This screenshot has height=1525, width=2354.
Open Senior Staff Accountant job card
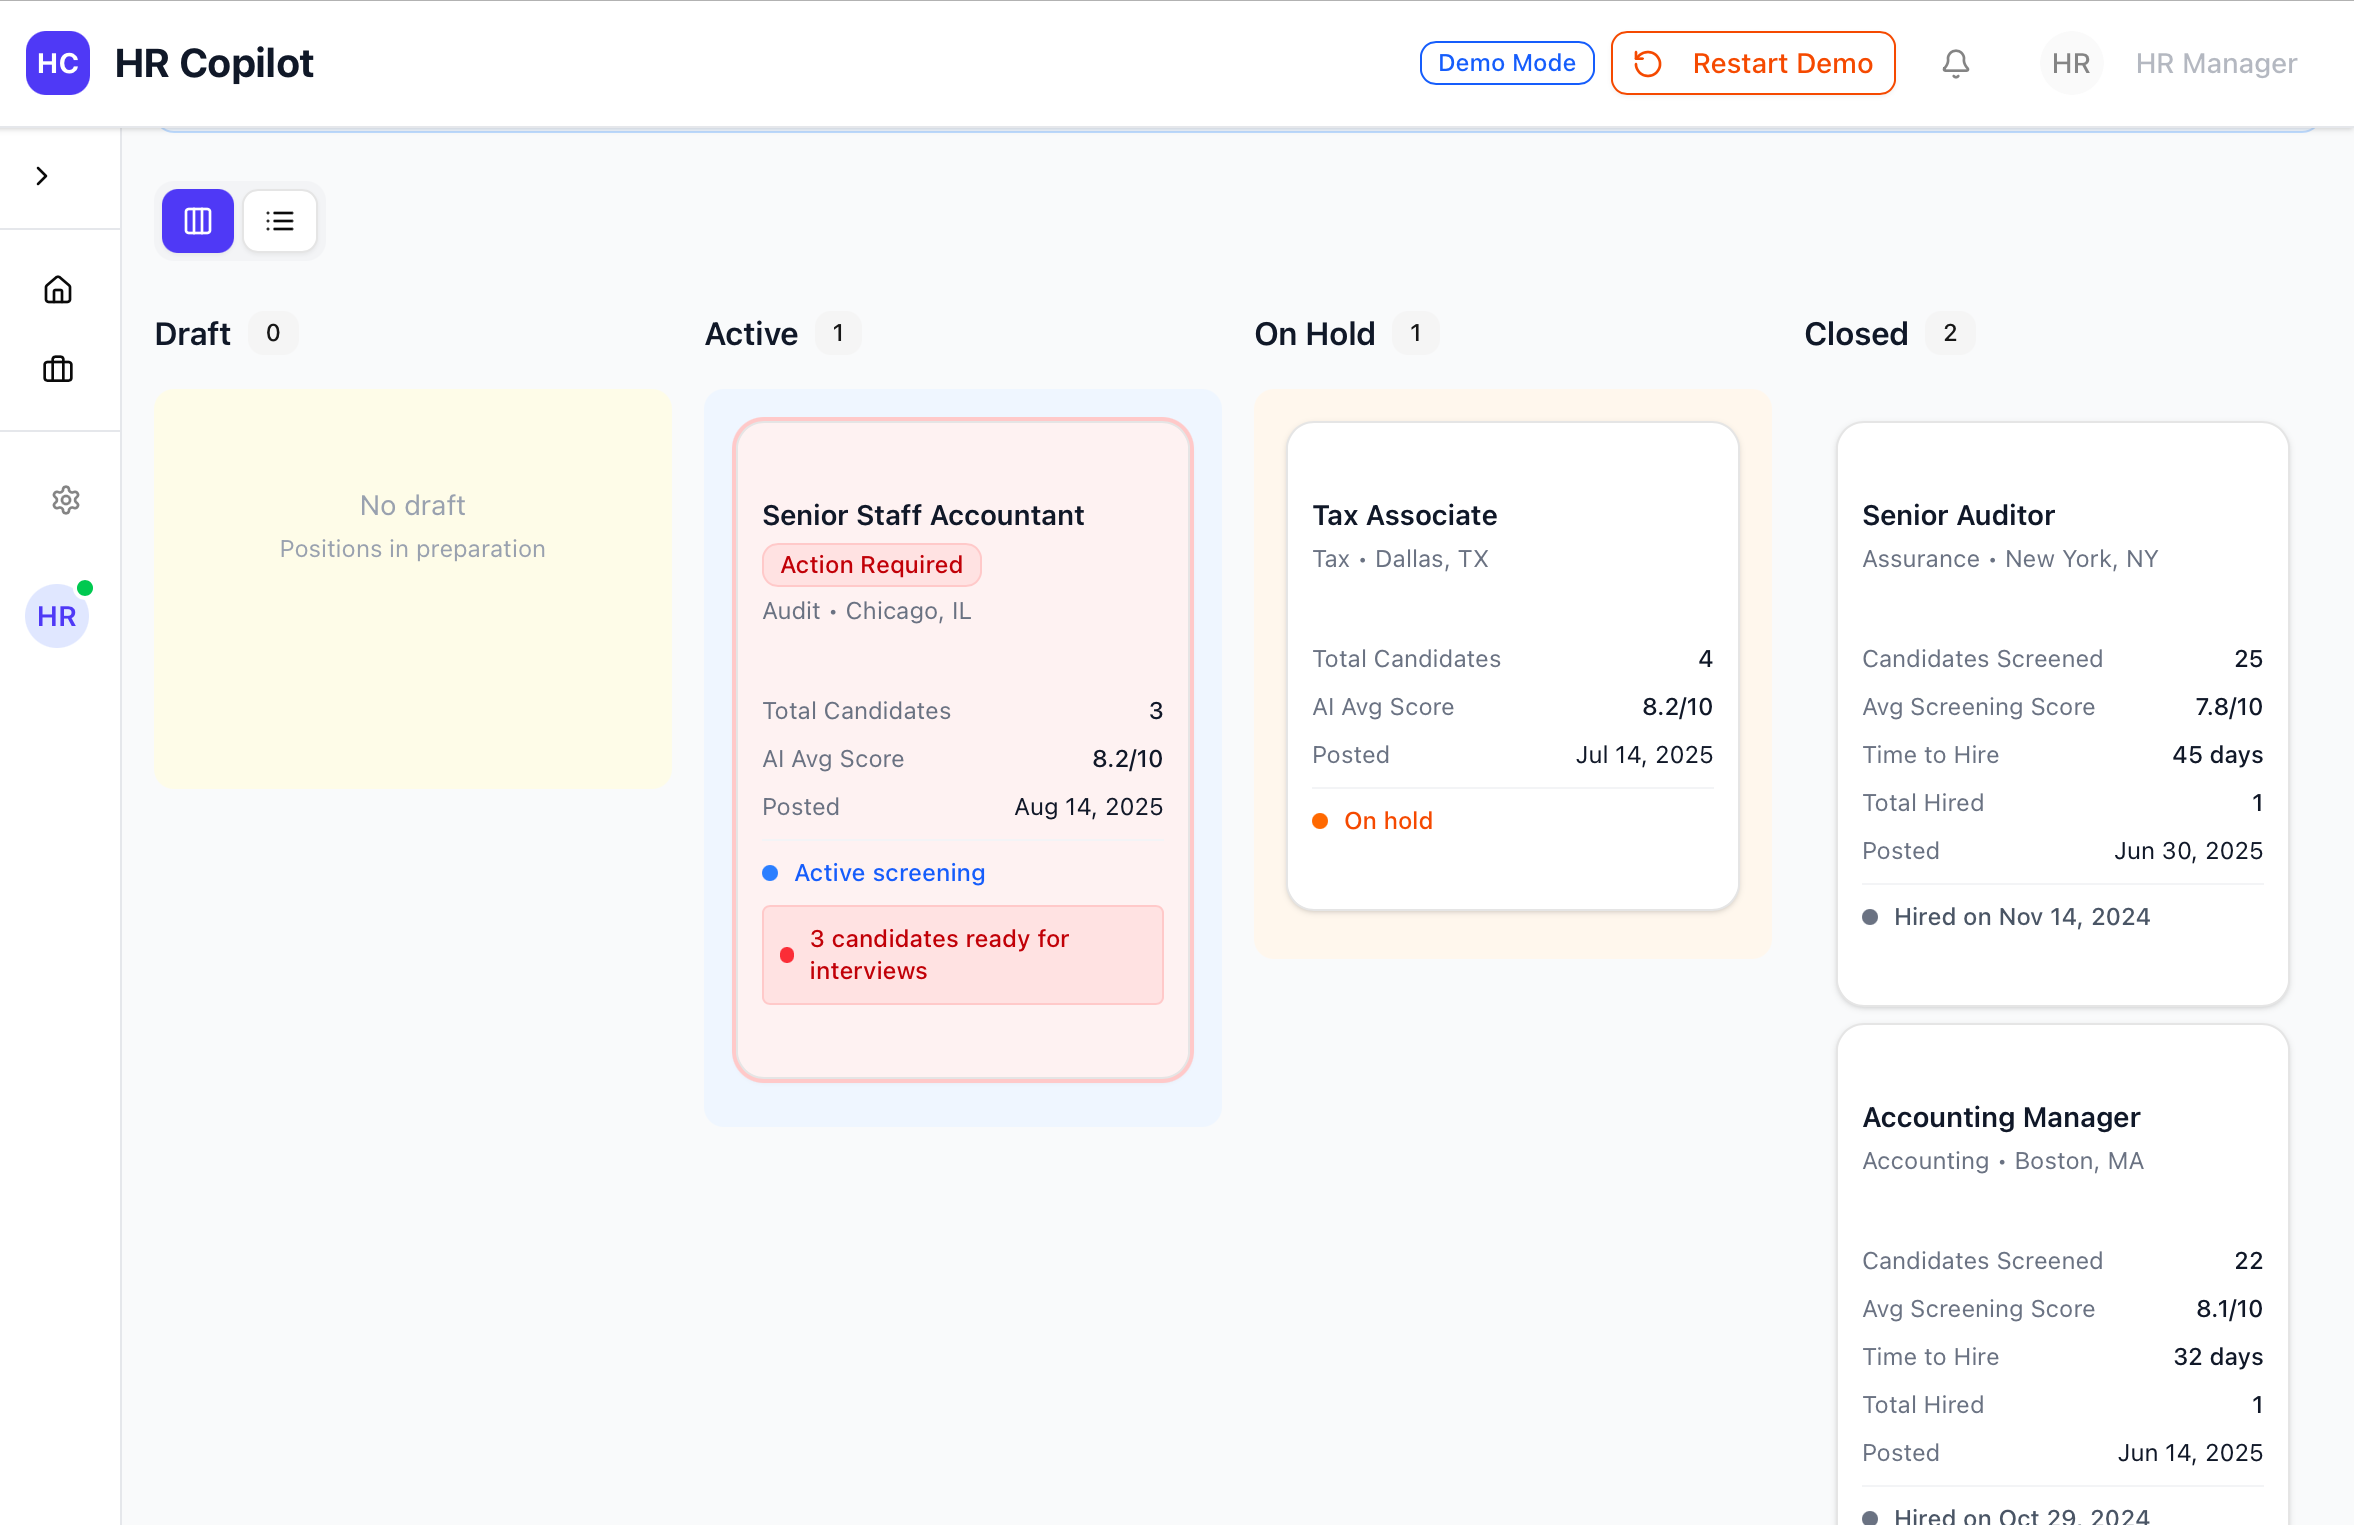(x=922, y=515)
